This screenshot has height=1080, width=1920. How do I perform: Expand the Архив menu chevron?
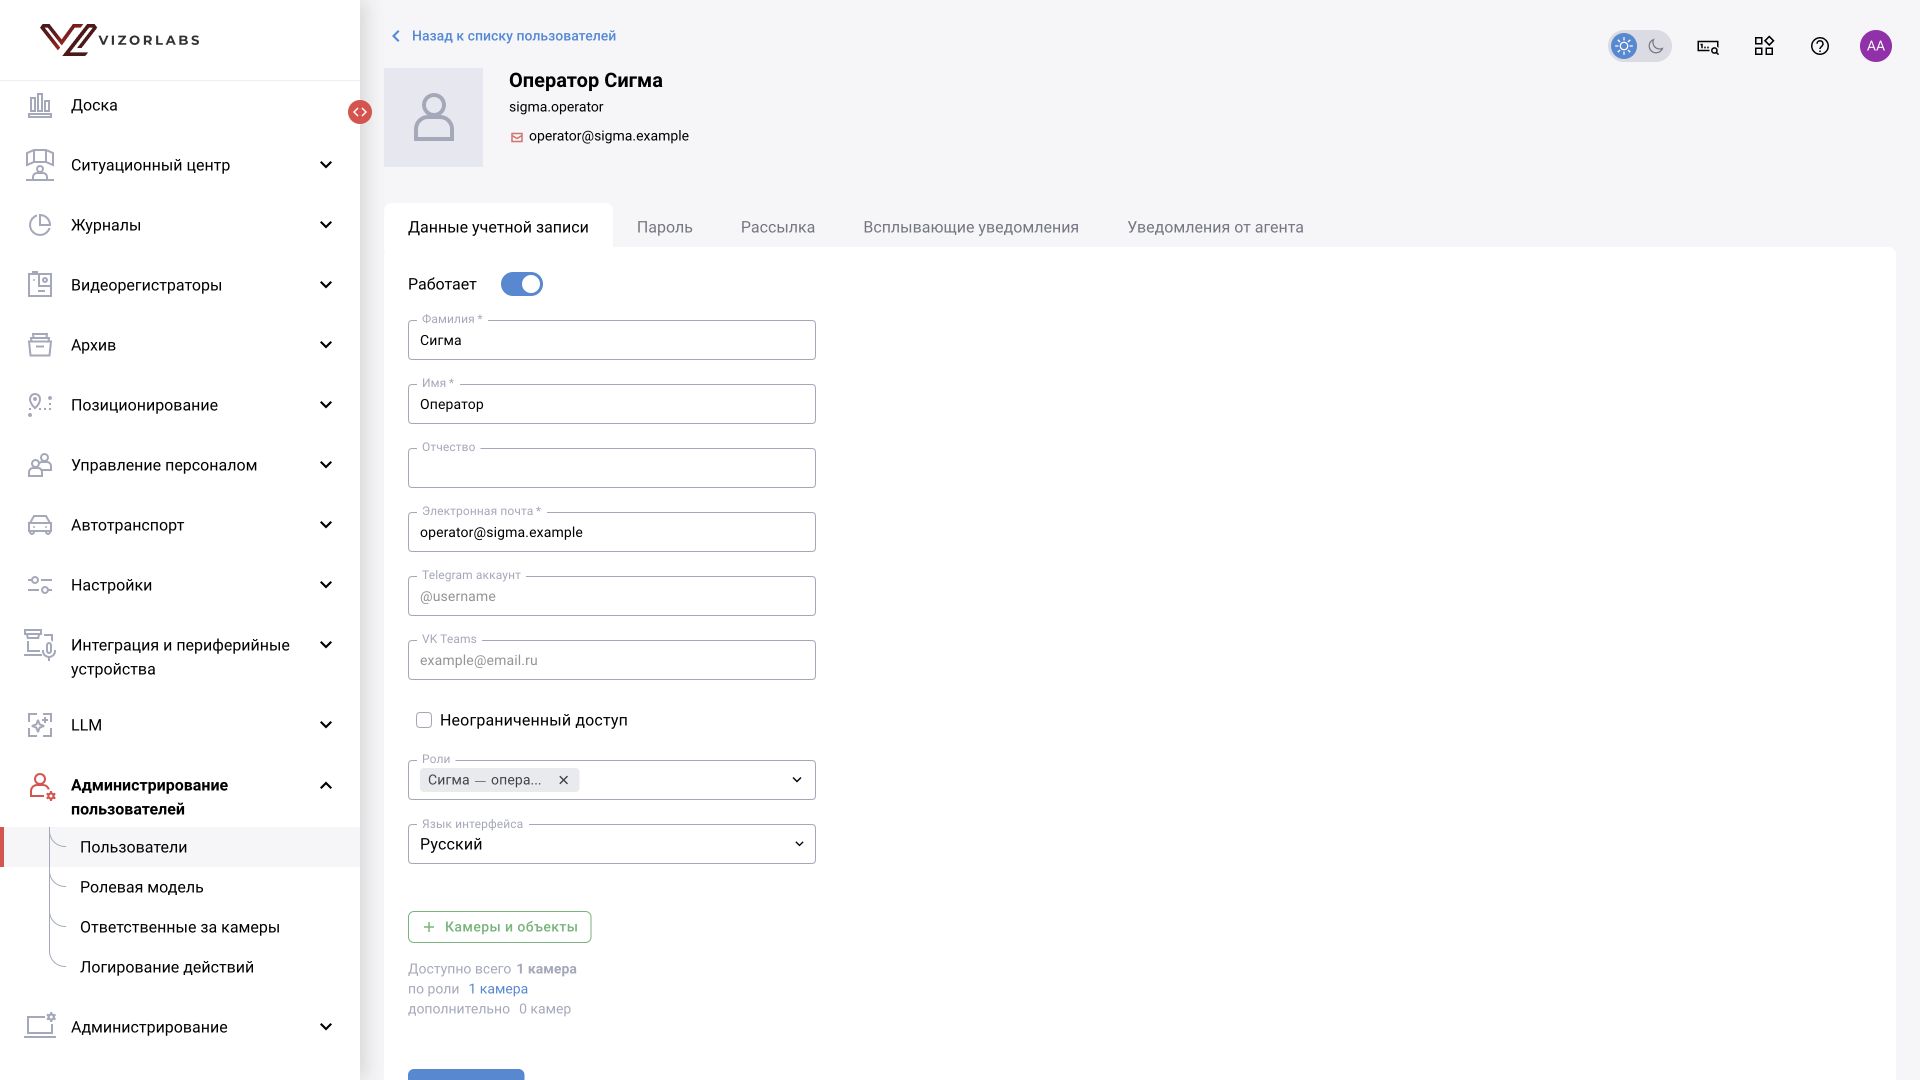[x=326, y=345]
